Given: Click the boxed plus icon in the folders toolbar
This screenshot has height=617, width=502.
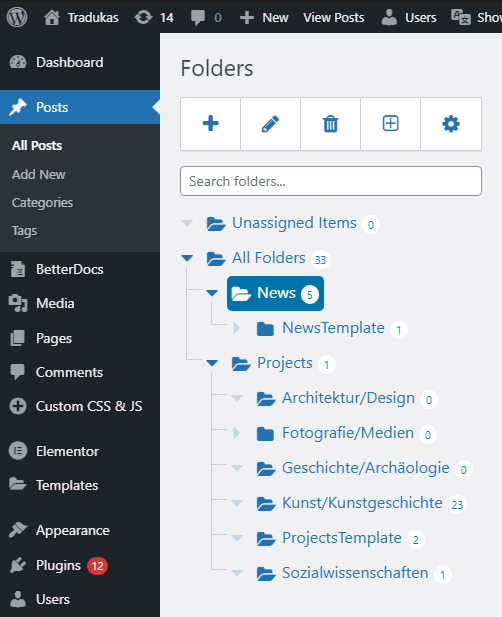Looking at the screenshot, I should pos(390,124).
